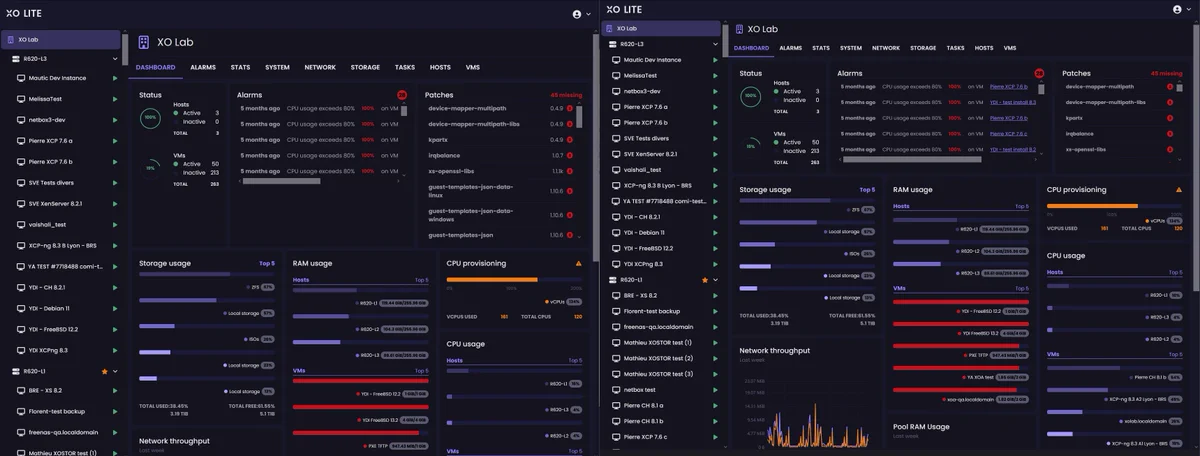Screen dimensions: 1200x456
Task: Click CPU provisioning warning icon, right window
Action: (1178, 189)
